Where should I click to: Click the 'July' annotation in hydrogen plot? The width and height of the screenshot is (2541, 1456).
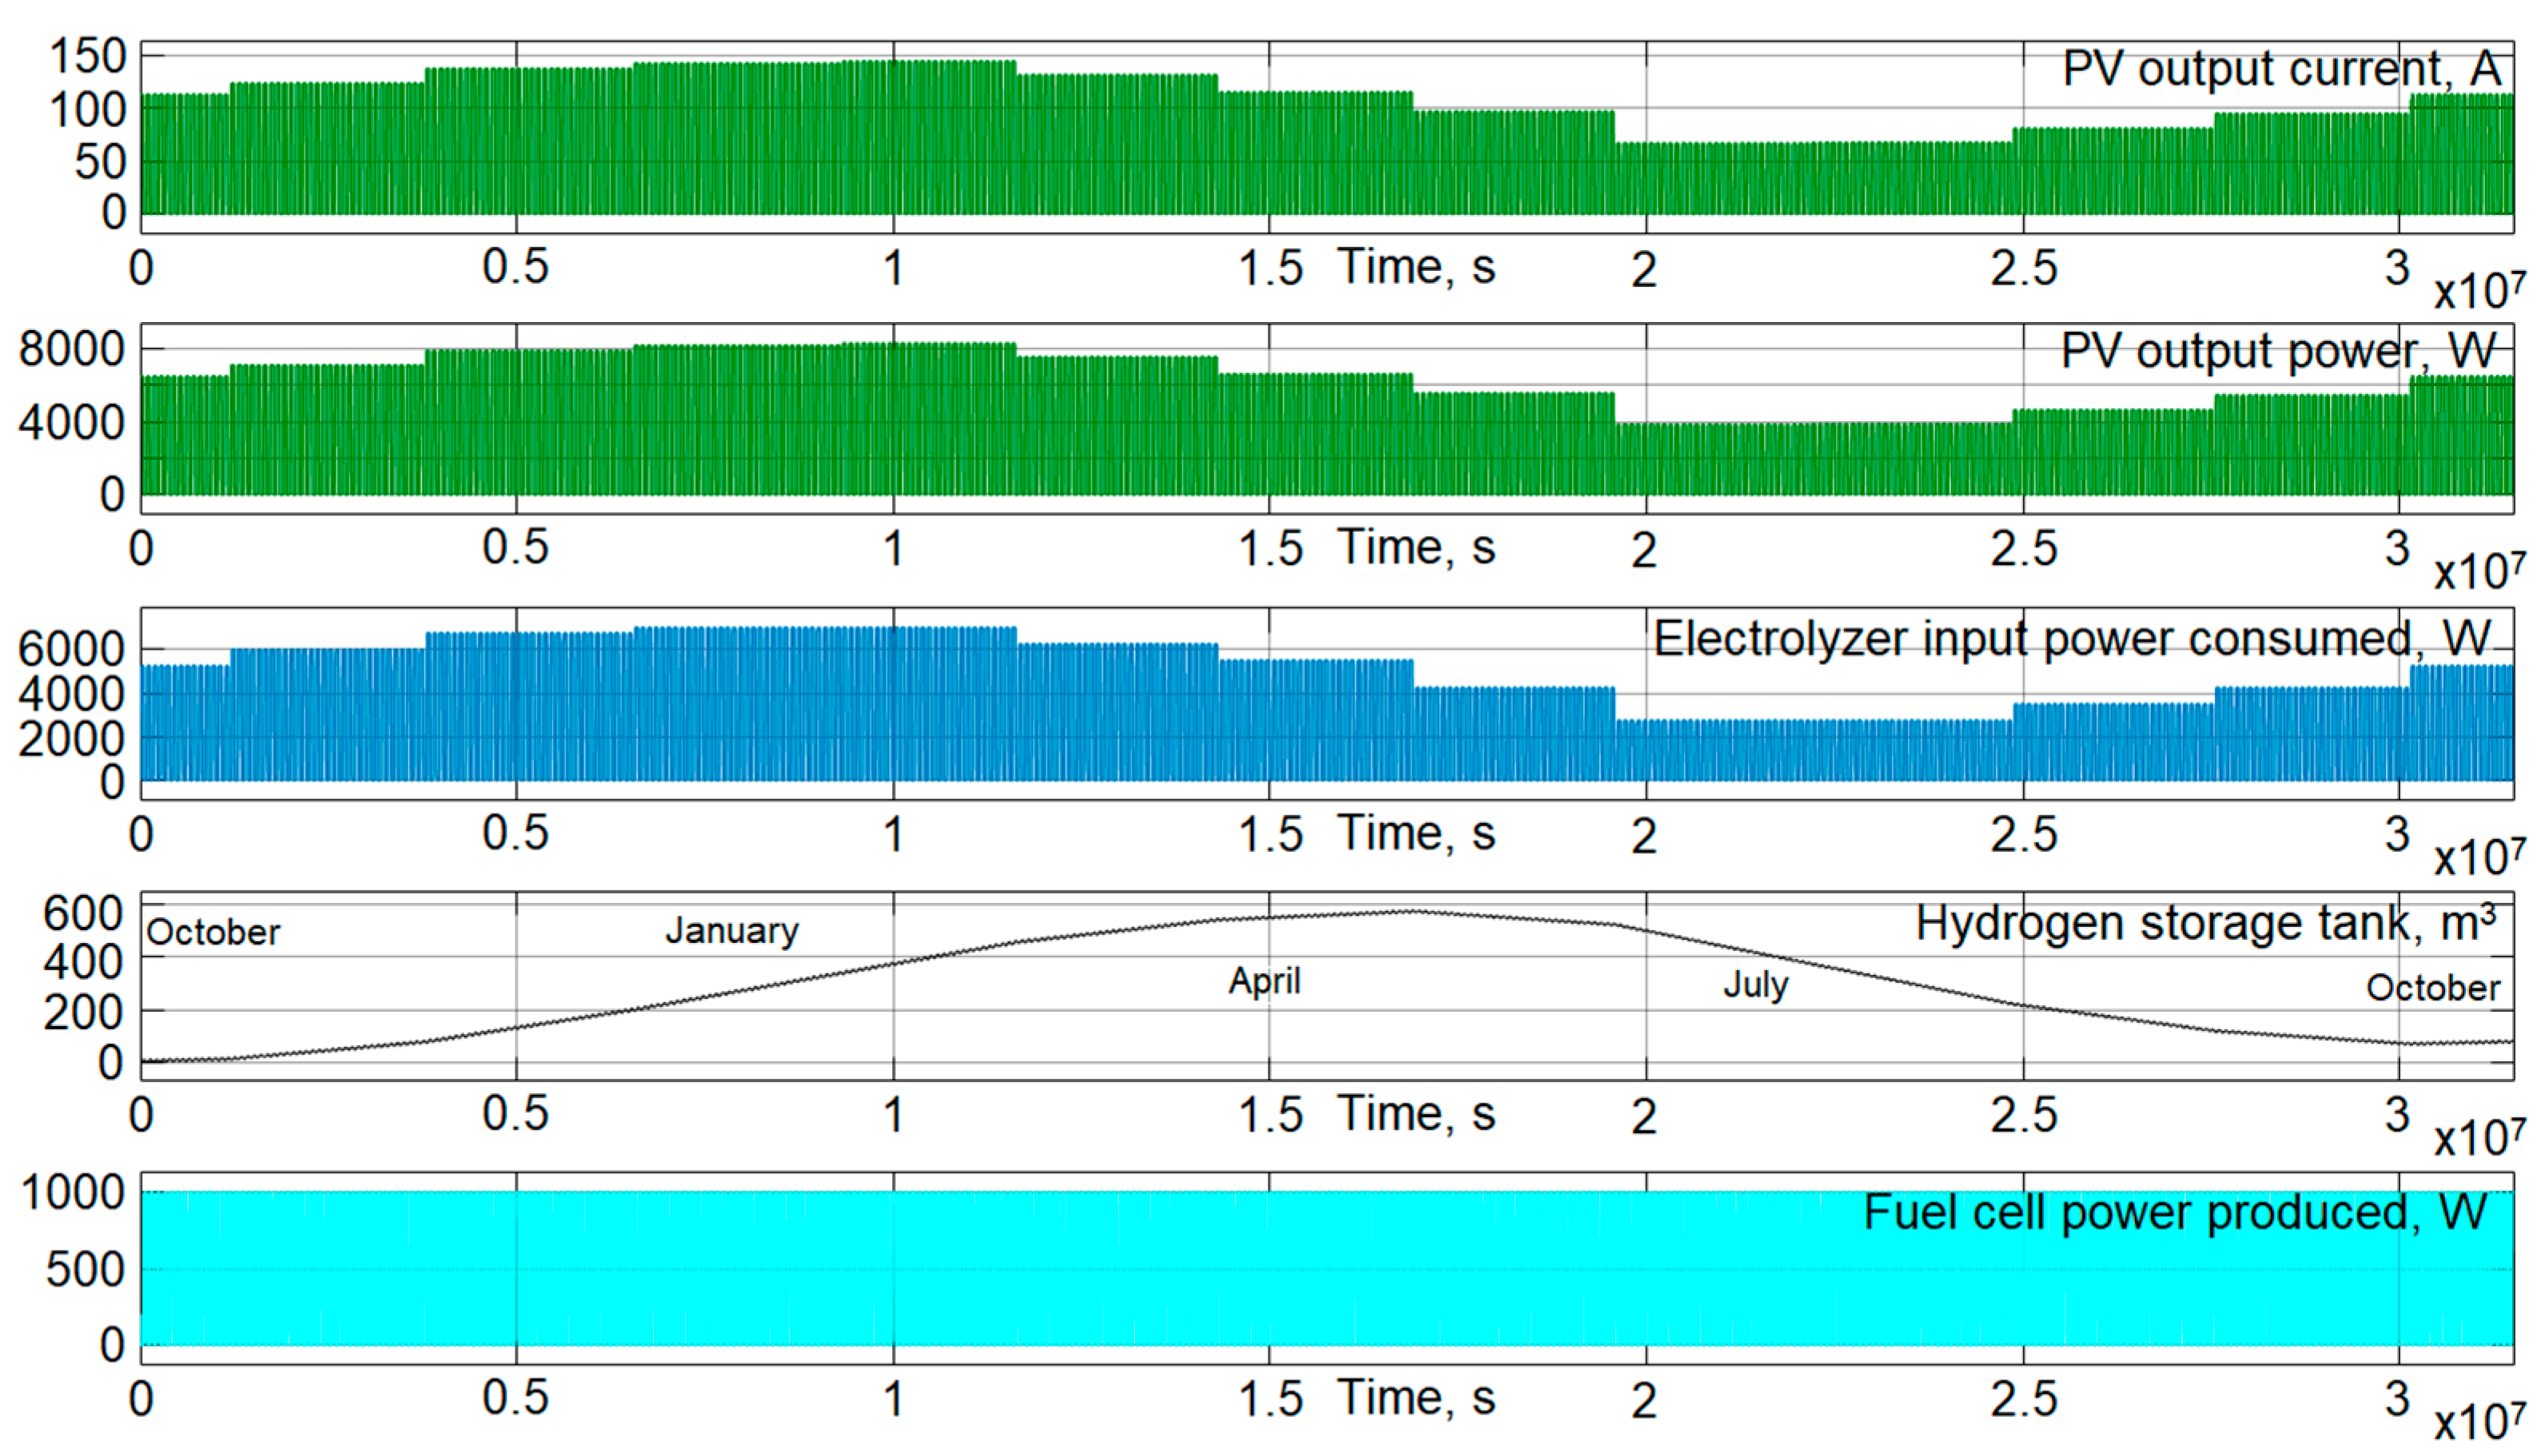[1755, 985]
